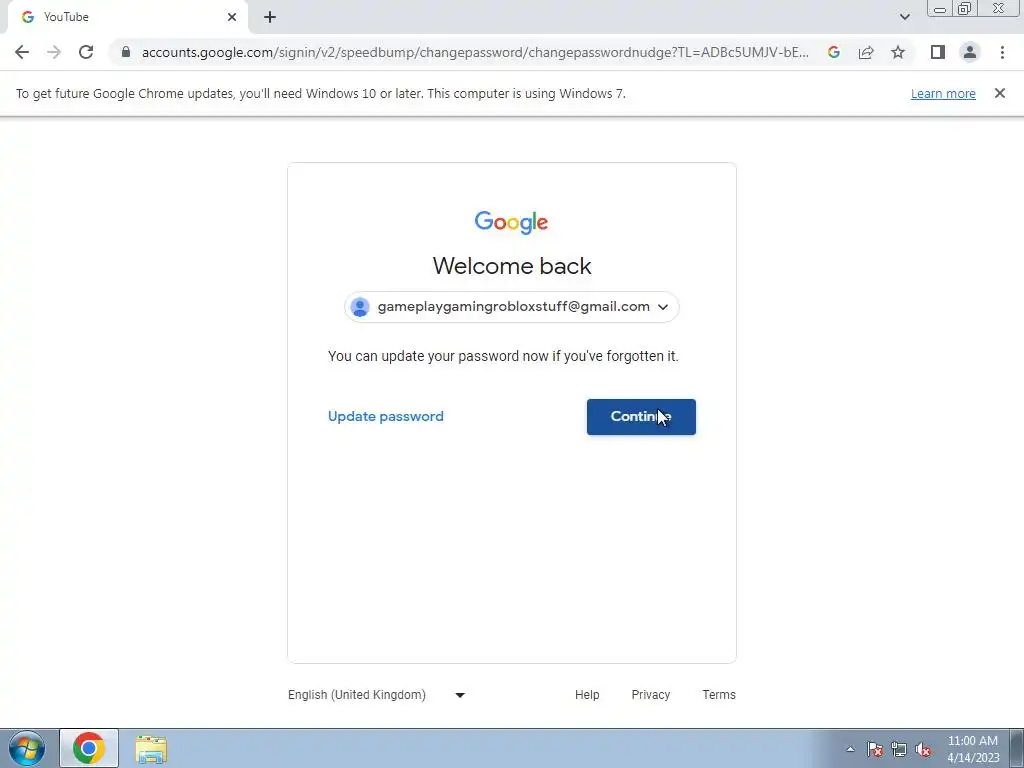Screen dimensions: 1024x768
Task: Open the Terms link in footer
Action: tap(719, 695)
